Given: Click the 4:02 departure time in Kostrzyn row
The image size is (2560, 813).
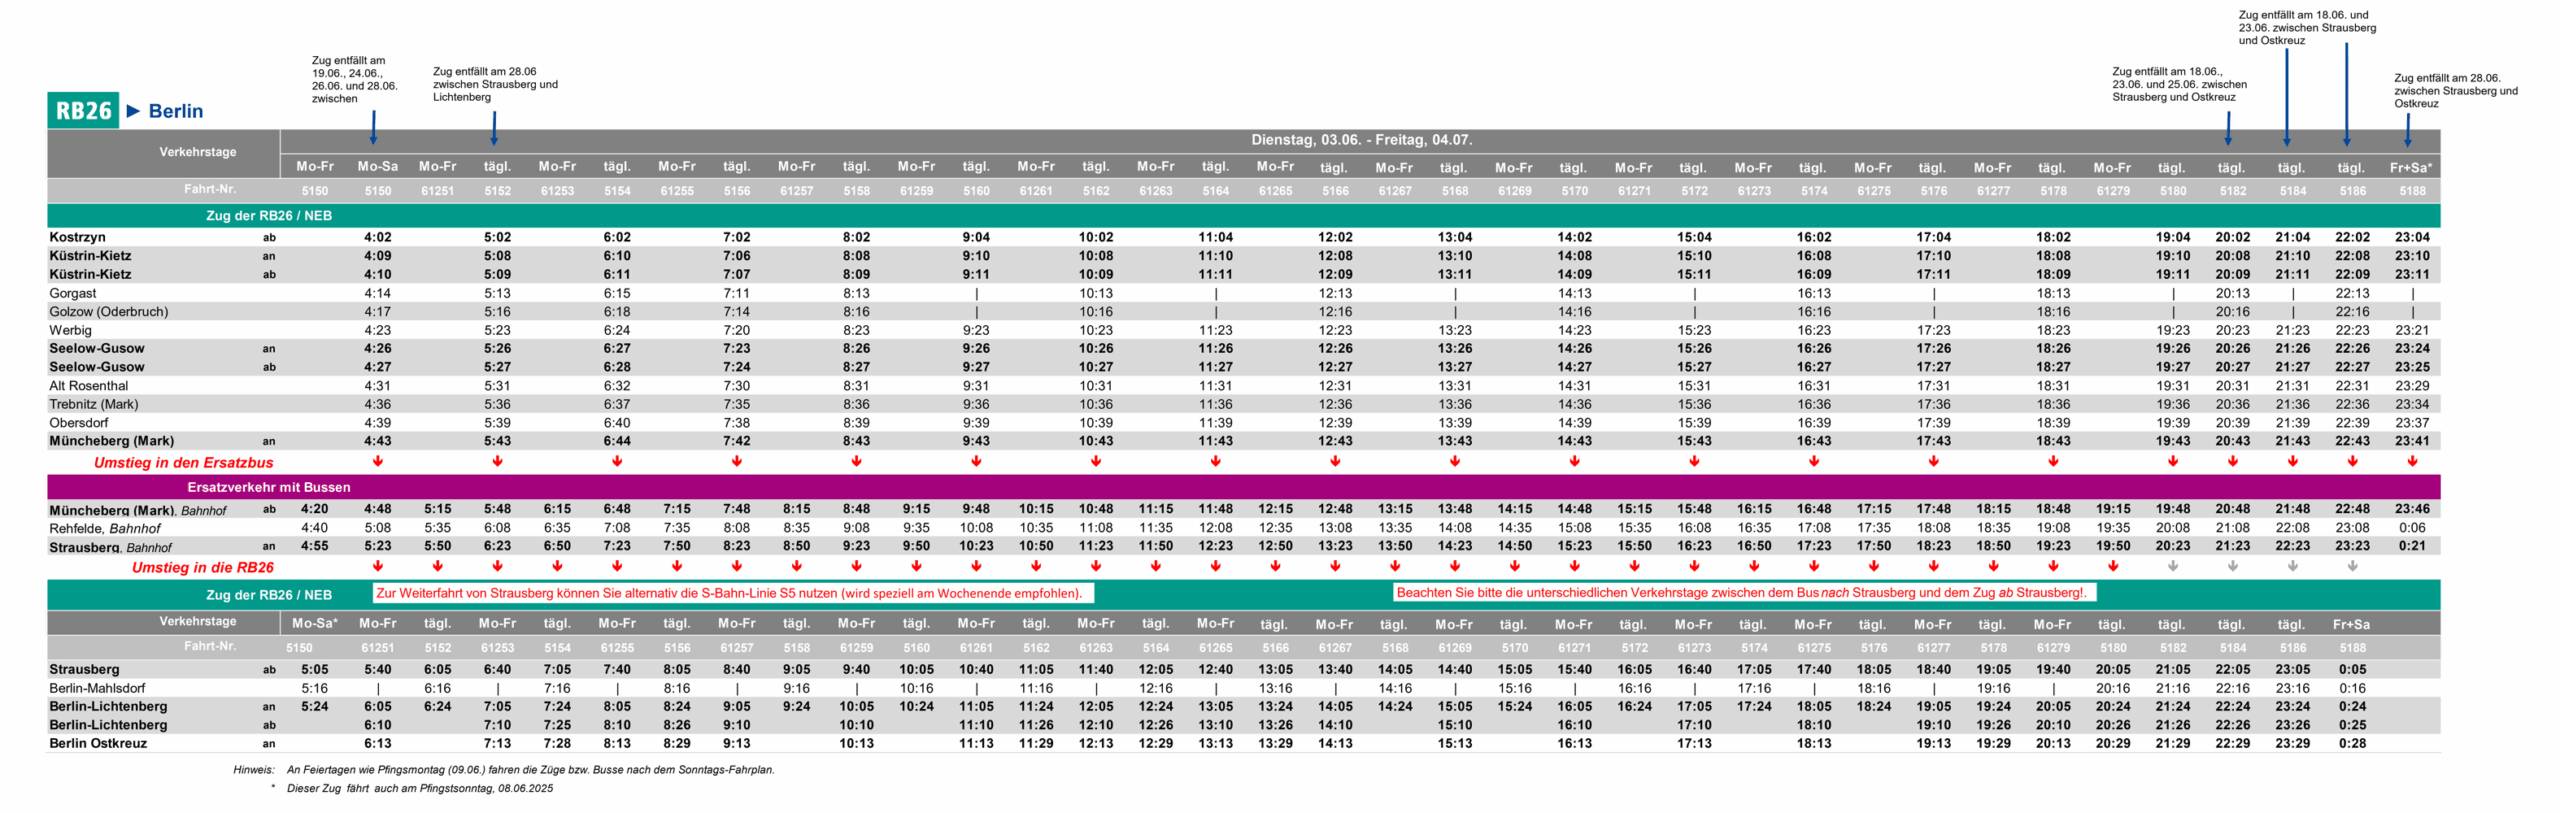Looking at the screenshot, I should (x=377, y=237).
